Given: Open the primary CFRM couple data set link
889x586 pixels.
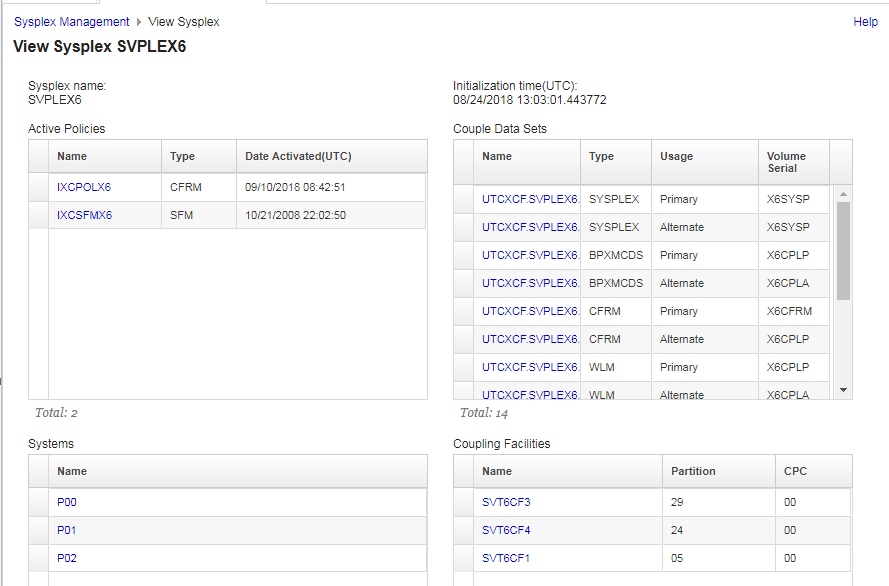Looking at the screenshot, I should tap(530, 311).
